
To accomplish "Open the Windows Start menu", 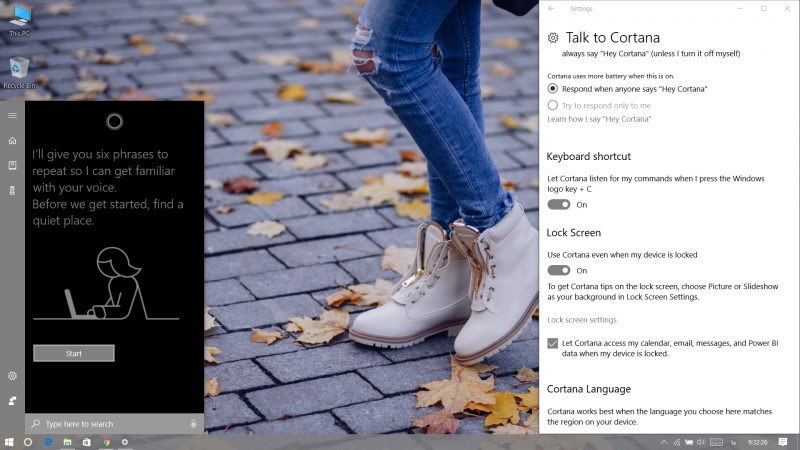I will click(9, 442).
